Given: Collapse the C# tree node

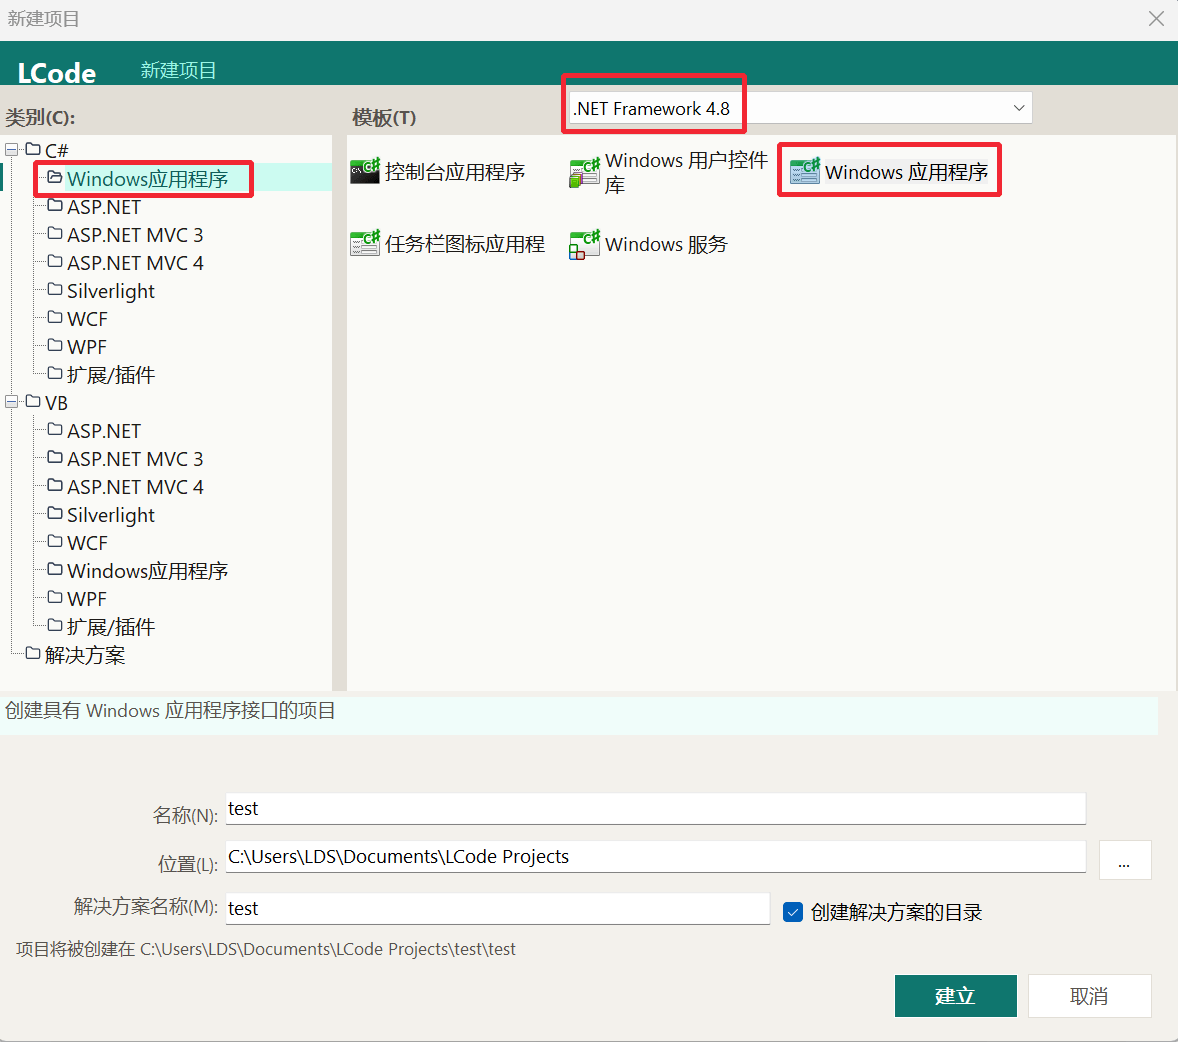Looking at the screenshot, I should 11,150.
